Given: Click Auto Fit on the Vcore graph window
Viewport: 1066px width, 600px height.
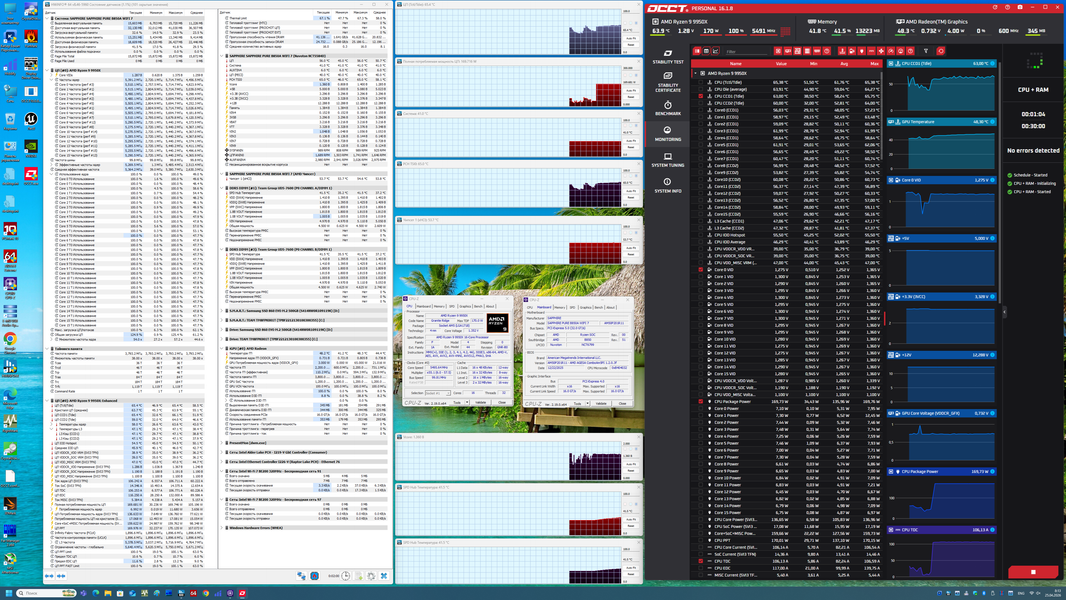Looking at the screenshot, I should [x=631, y=464].
